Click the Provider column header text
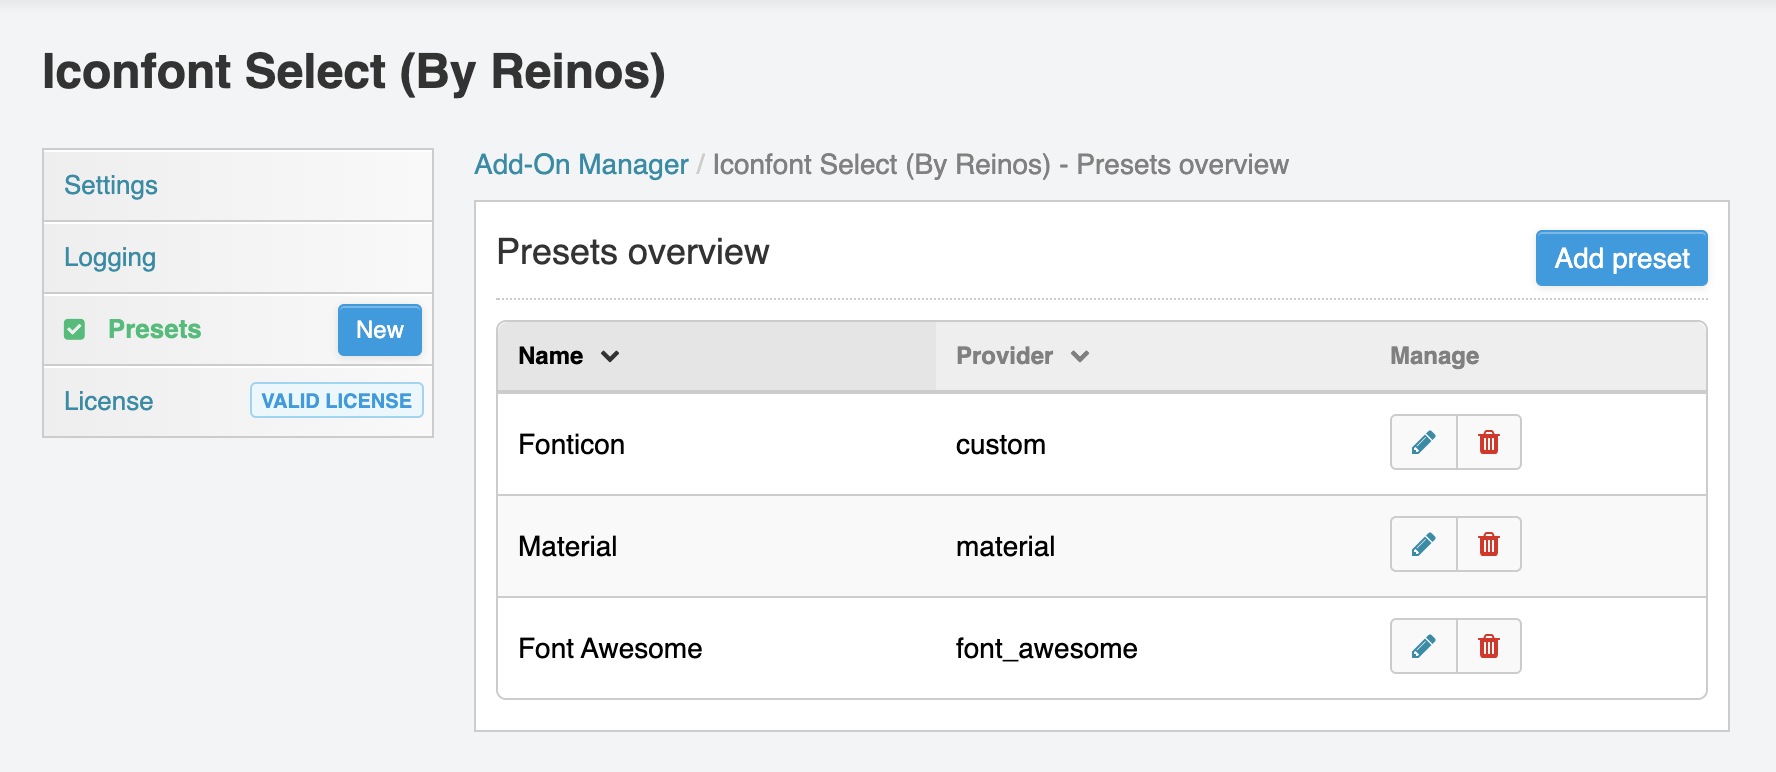Screen dimensions: 1776x772 (1004, 356)
